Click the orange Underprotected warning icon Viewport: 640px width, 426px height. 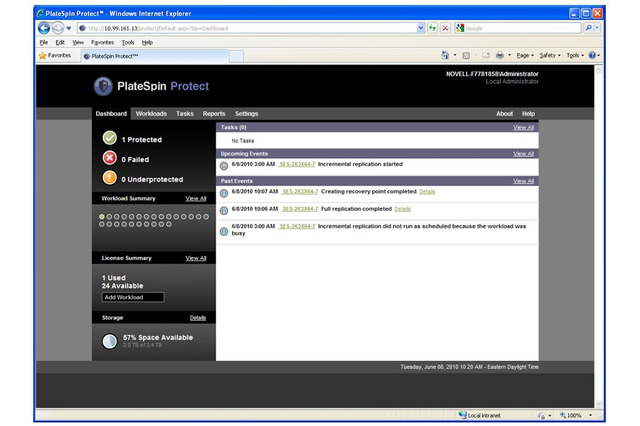click(109, 178)
